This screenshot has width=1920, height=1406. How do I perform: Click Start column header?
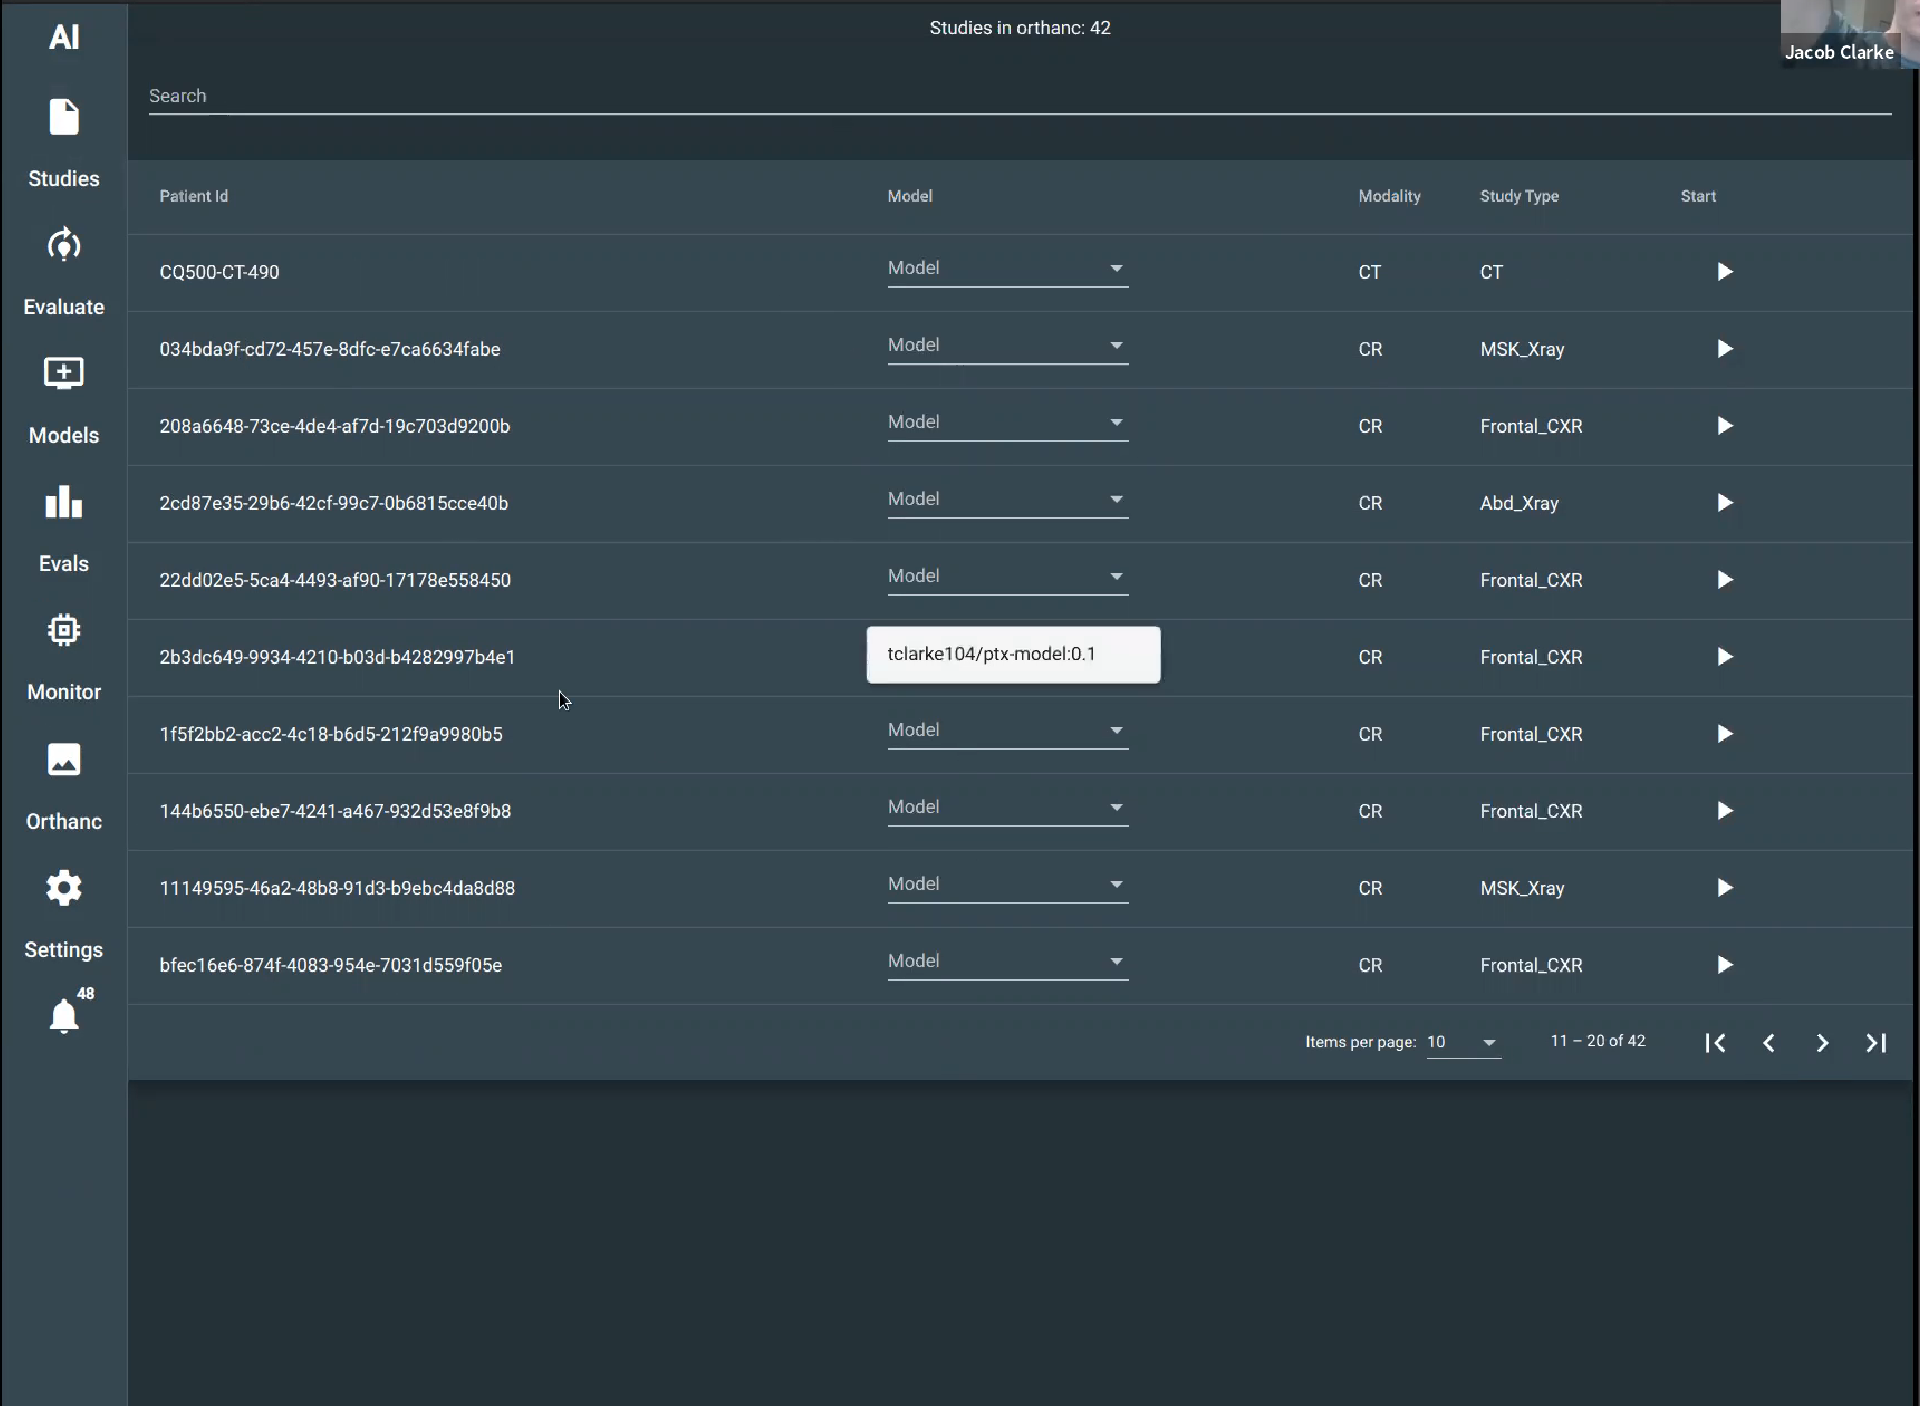pyautogui.click(x=1698, y=196)
